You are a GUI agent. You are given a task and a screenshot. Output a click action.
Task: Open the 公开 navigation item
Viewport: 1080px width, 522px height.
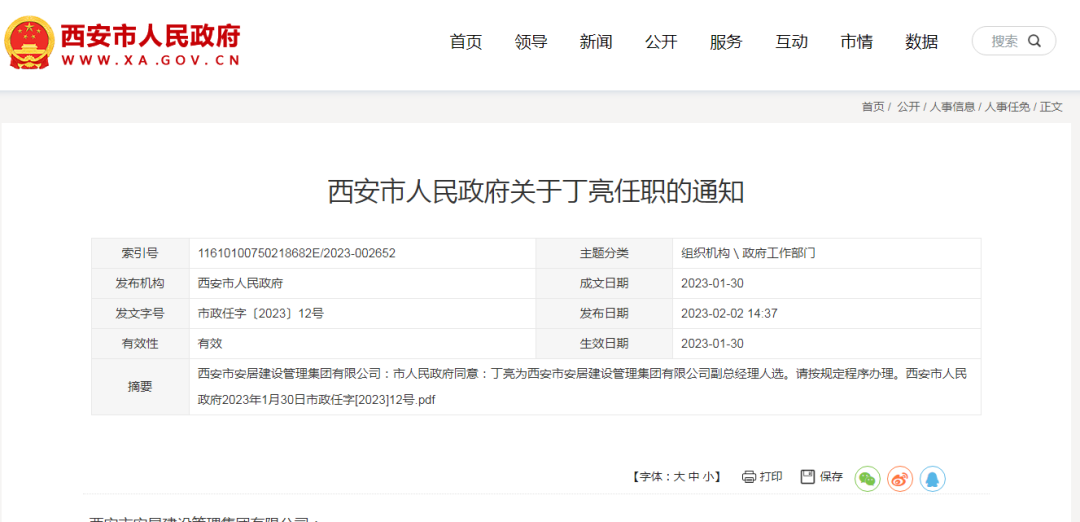[x=661, y=42]
